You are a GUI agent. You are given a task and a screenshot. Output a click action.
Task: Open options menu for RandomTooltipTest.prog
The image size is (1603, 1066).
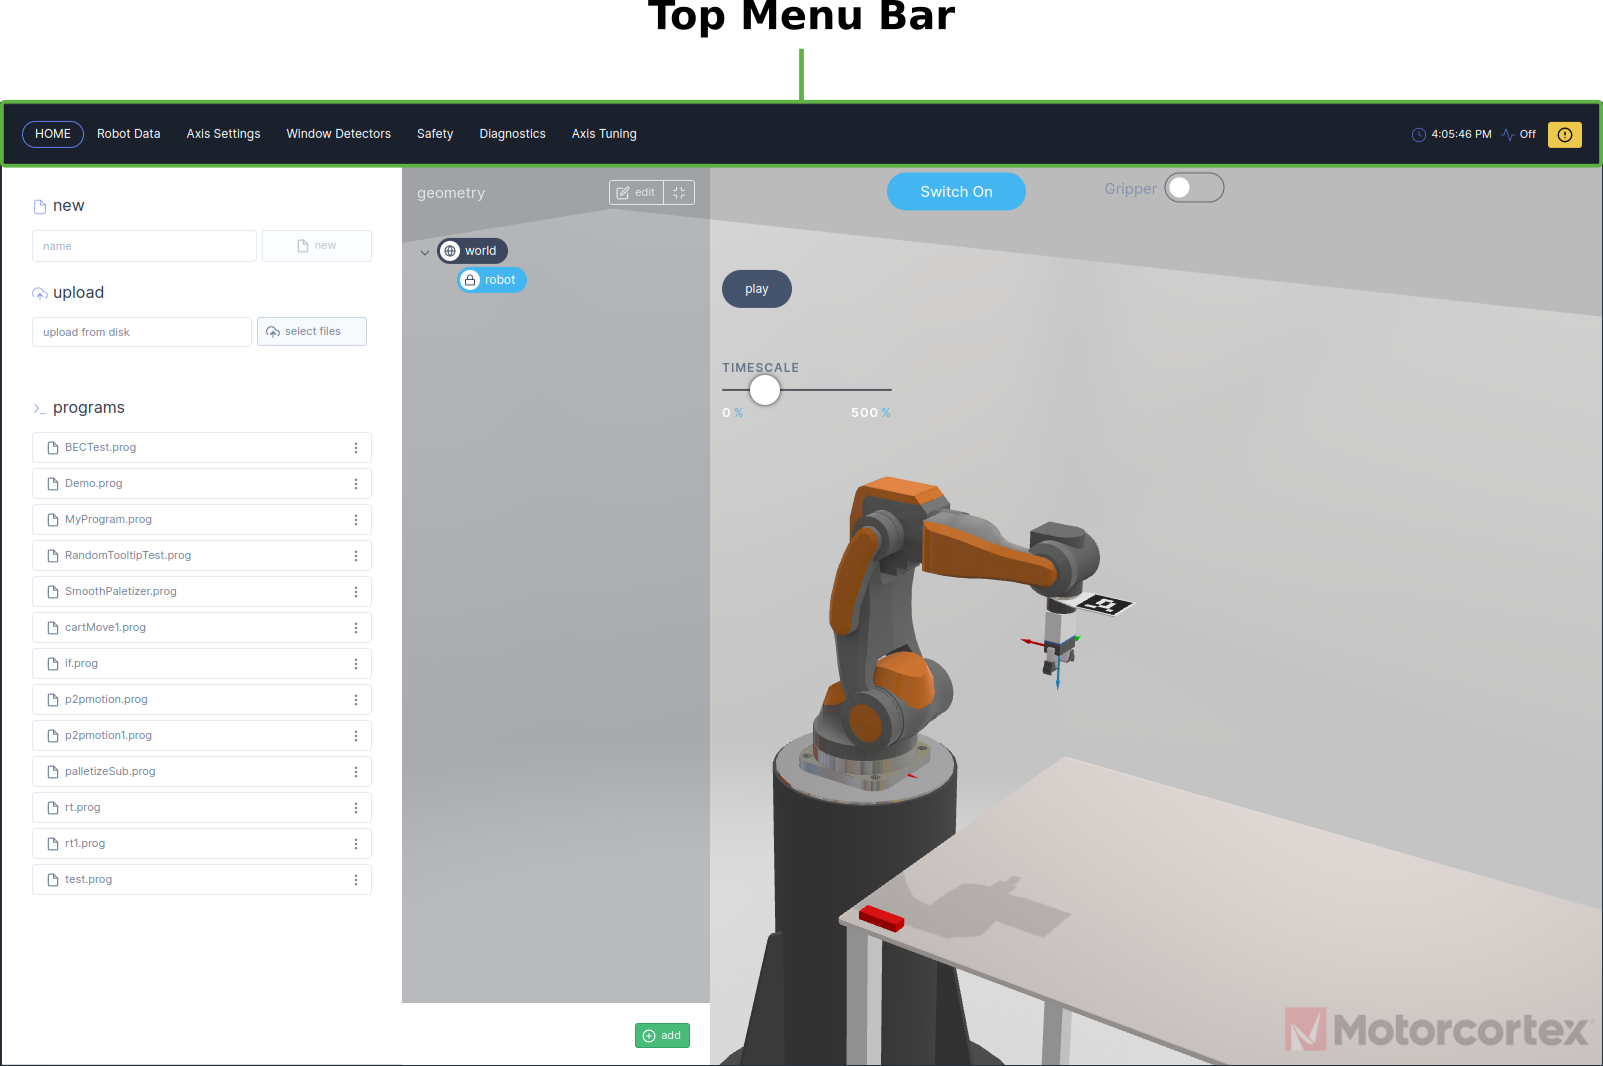pos(356,556)
